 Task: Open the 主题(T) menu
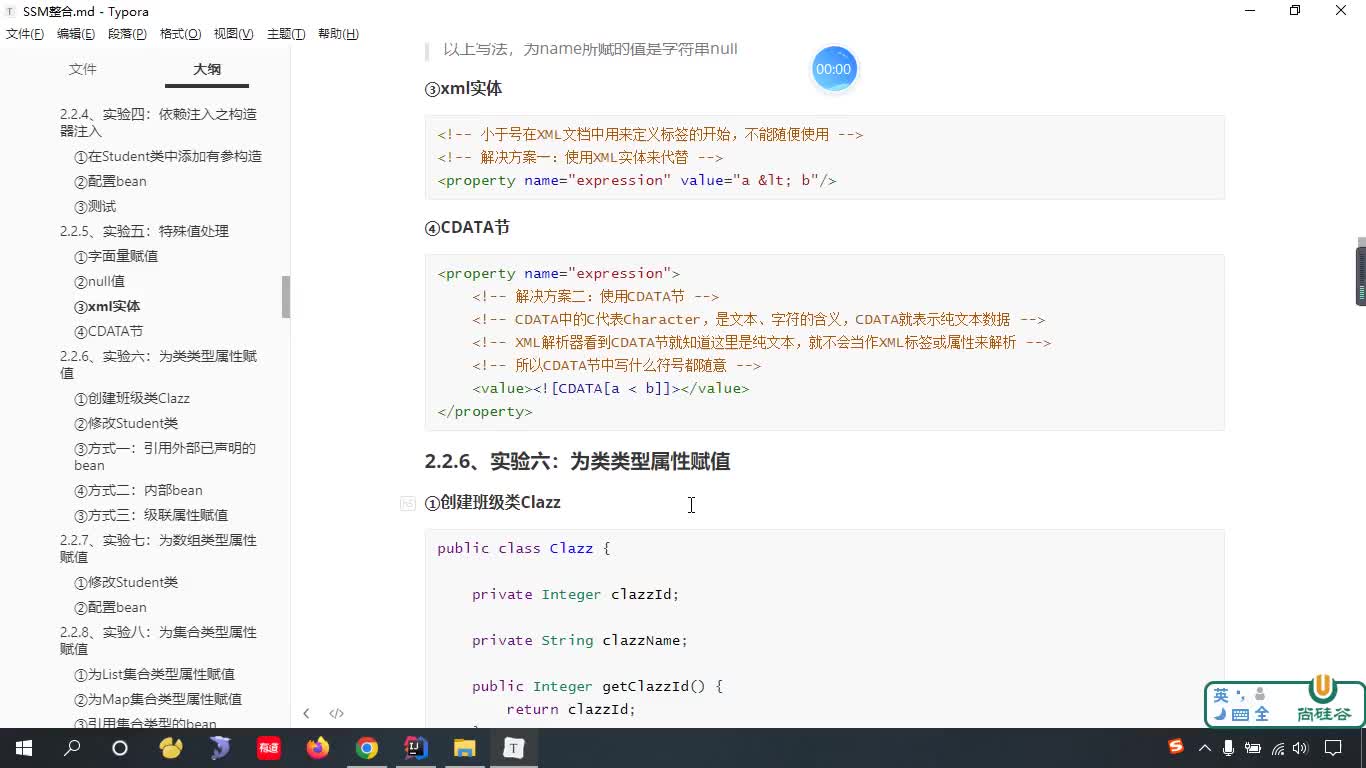286,34
